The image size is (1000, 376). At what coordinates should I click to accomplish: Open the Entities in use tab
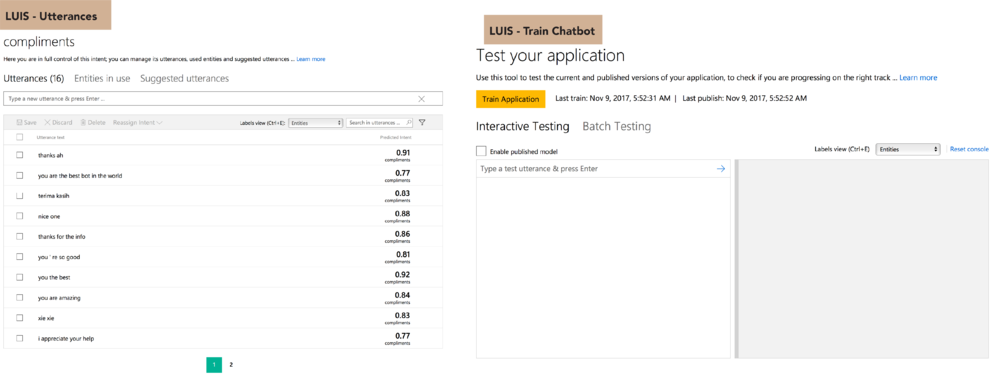pos(102,78)
